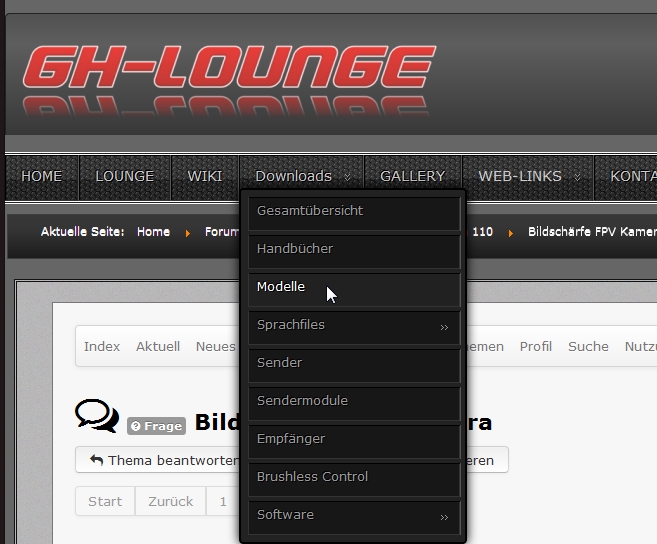Choose Empfänger in the Downloads menu
657x544 pixels.
click(291, 439)
